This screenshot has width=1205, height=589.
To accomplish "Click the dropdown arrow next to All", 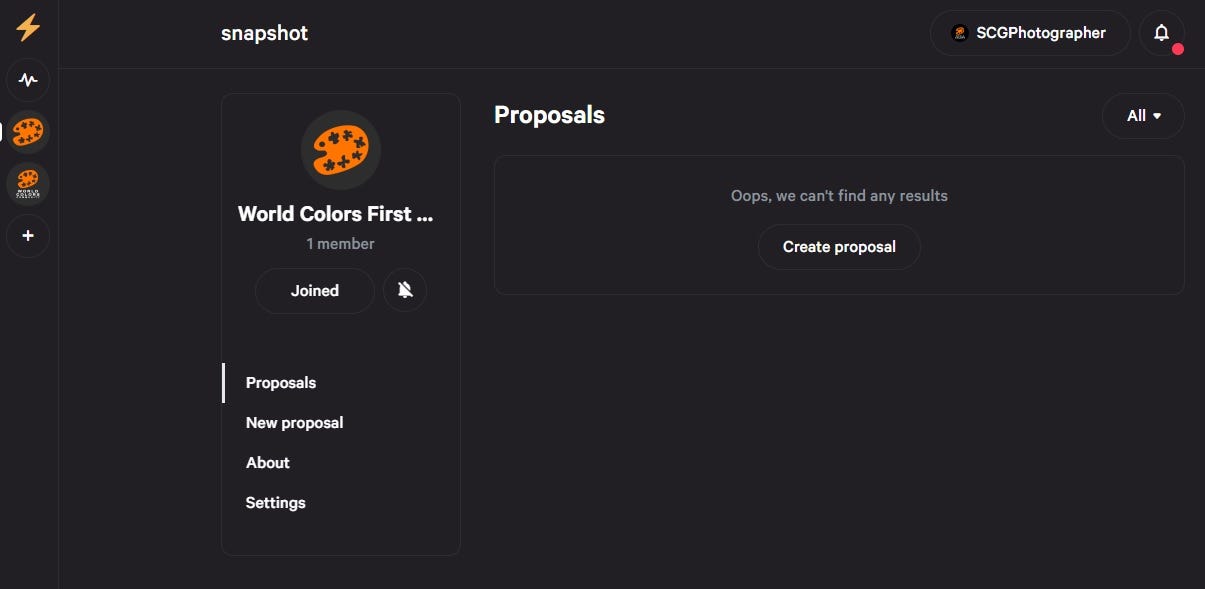I will (1157, 116).
